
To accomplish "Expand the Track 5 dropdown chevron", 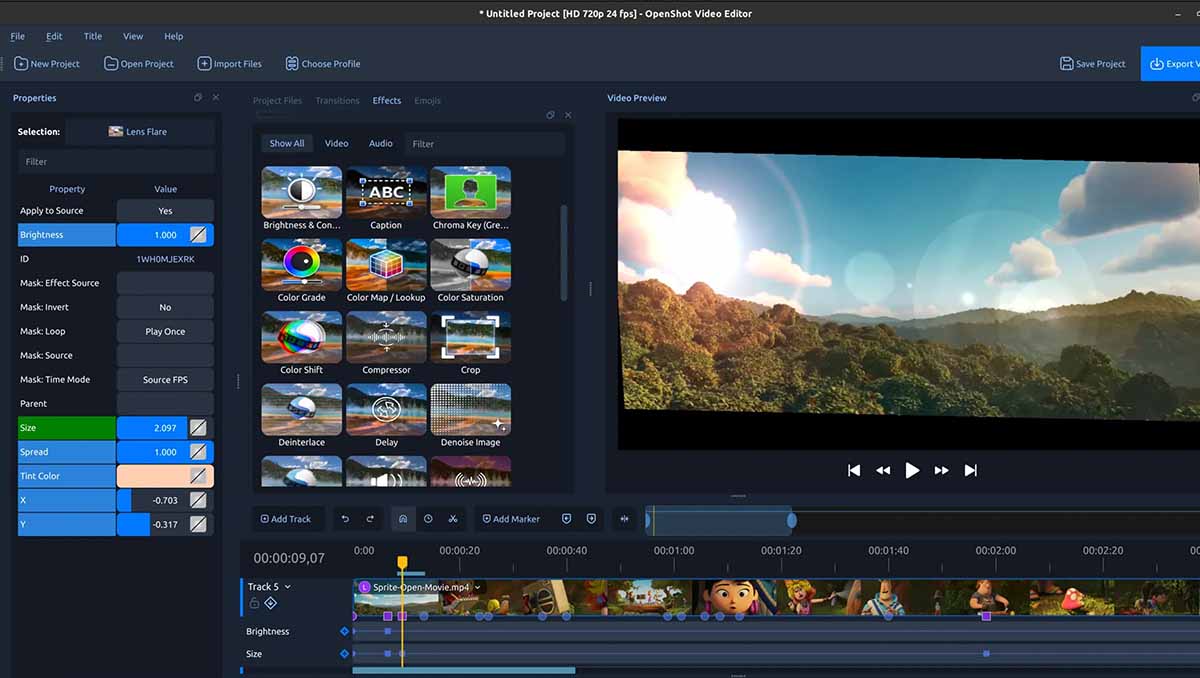I will point(288,587).
